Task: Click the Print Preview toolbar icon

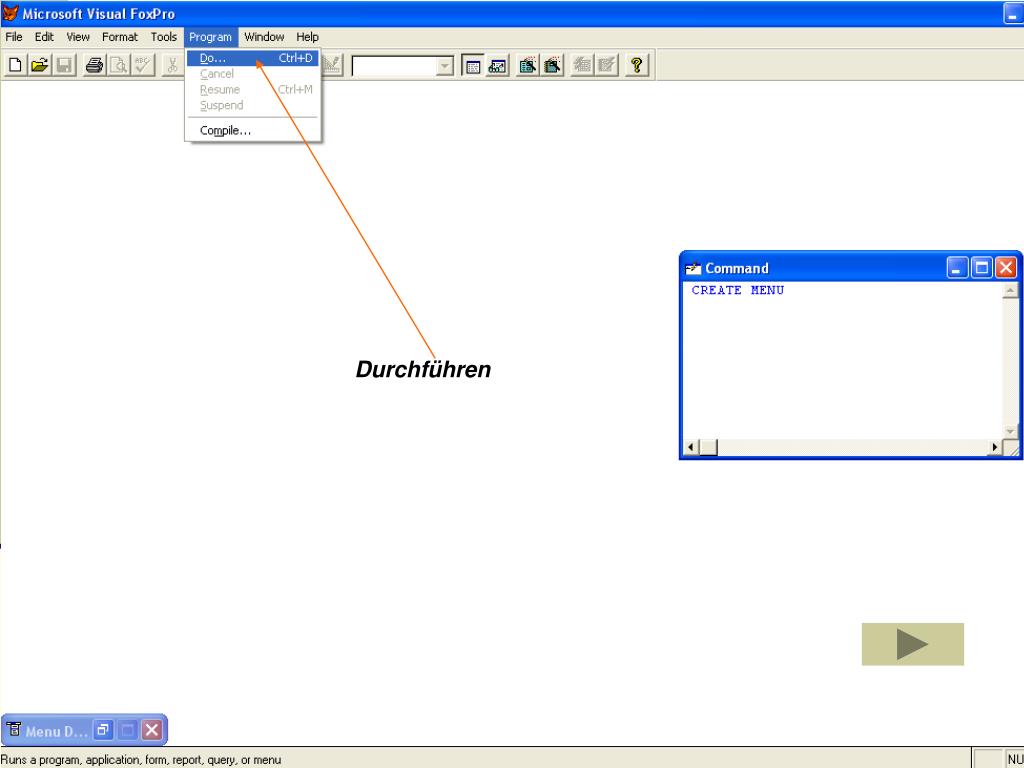Action: 119,65
